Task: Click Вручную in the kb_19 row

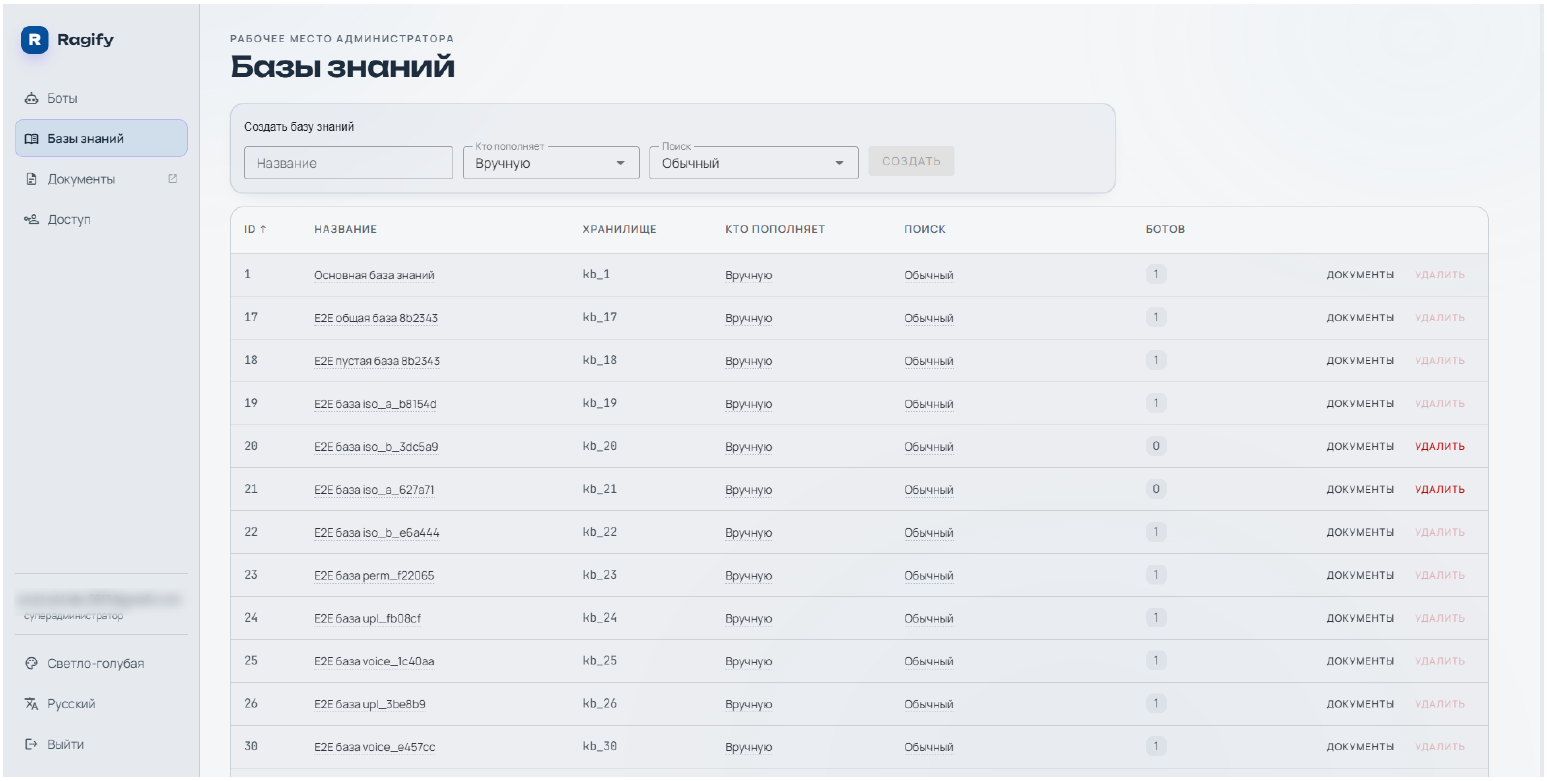Action: [749, 404]
